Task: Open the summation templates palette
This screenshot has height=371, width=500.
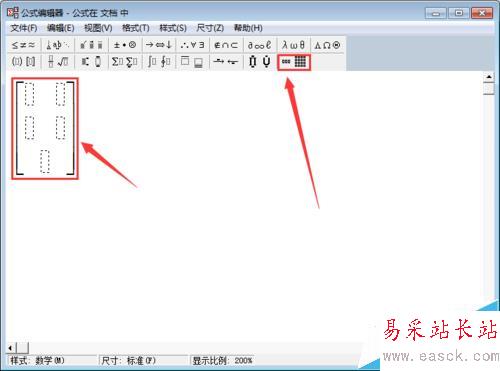Action: click(125, 62)
